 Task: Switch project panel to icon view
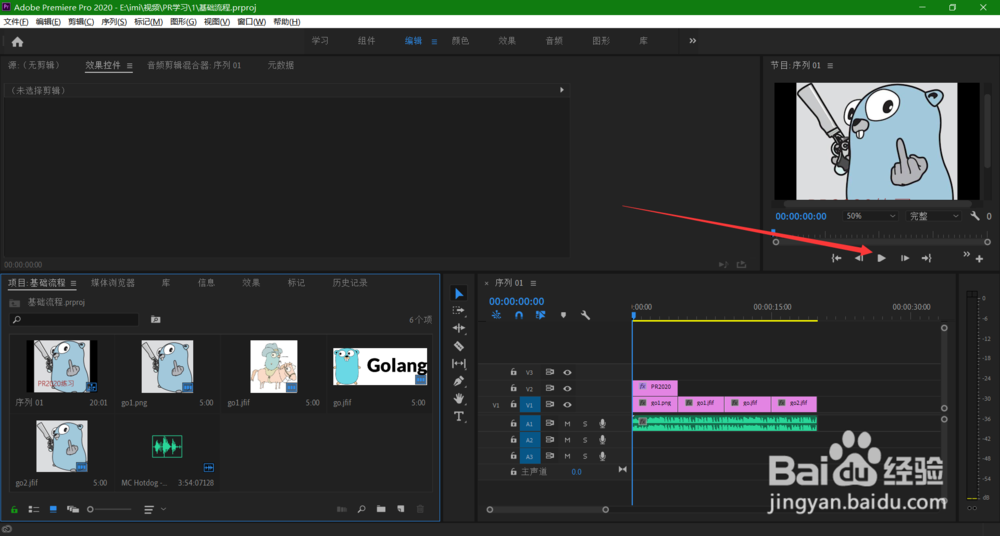point(53,509)
